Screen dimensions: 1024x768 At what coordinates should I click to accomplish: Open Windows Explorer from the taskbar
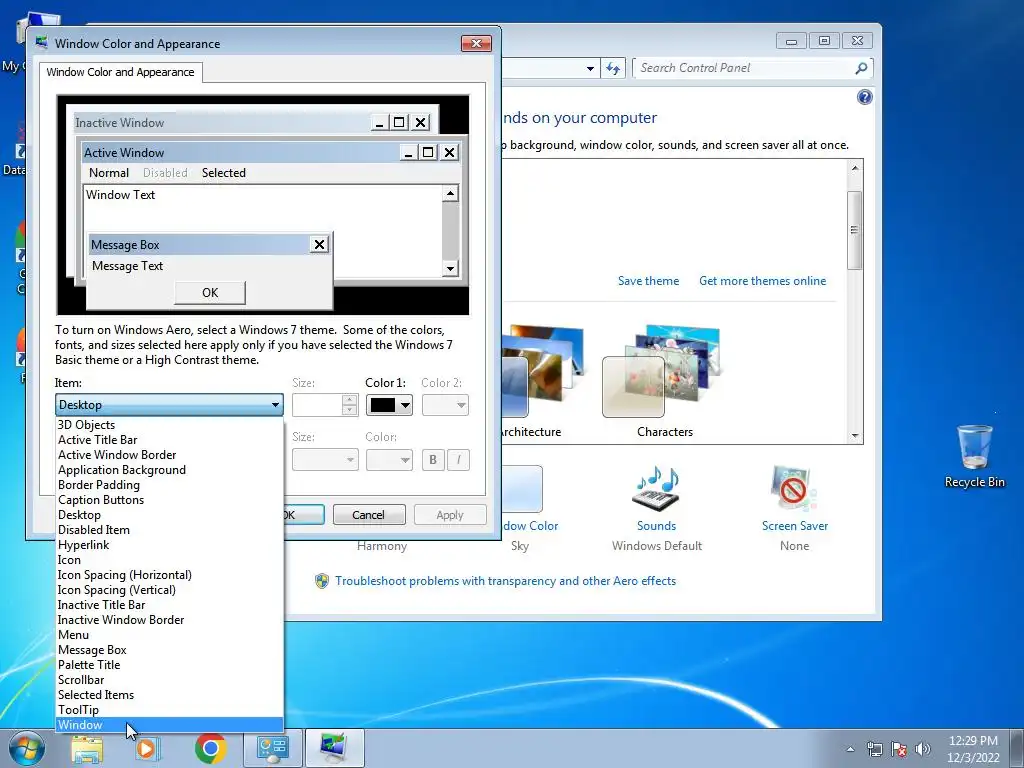point(87,748)
